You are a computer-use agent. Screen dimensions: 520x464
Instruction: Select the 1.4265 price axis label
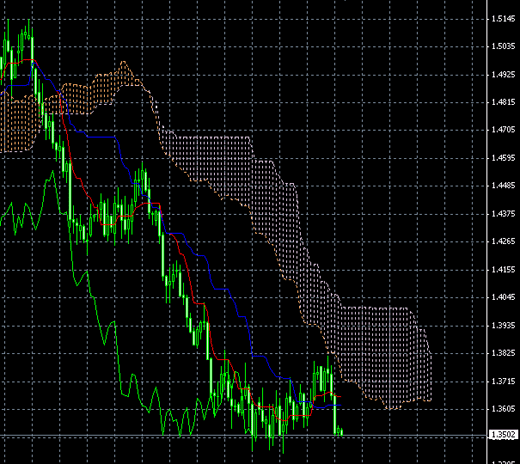click(x=504, y=241)
